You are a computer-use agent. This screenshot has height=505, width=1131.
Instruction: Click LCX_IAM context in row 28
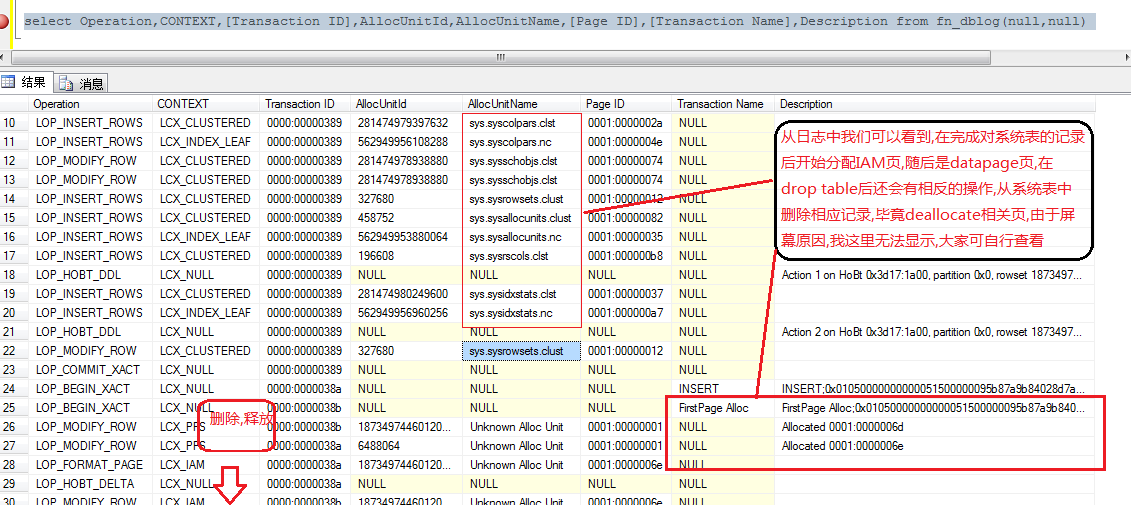[x=182, y=465]
